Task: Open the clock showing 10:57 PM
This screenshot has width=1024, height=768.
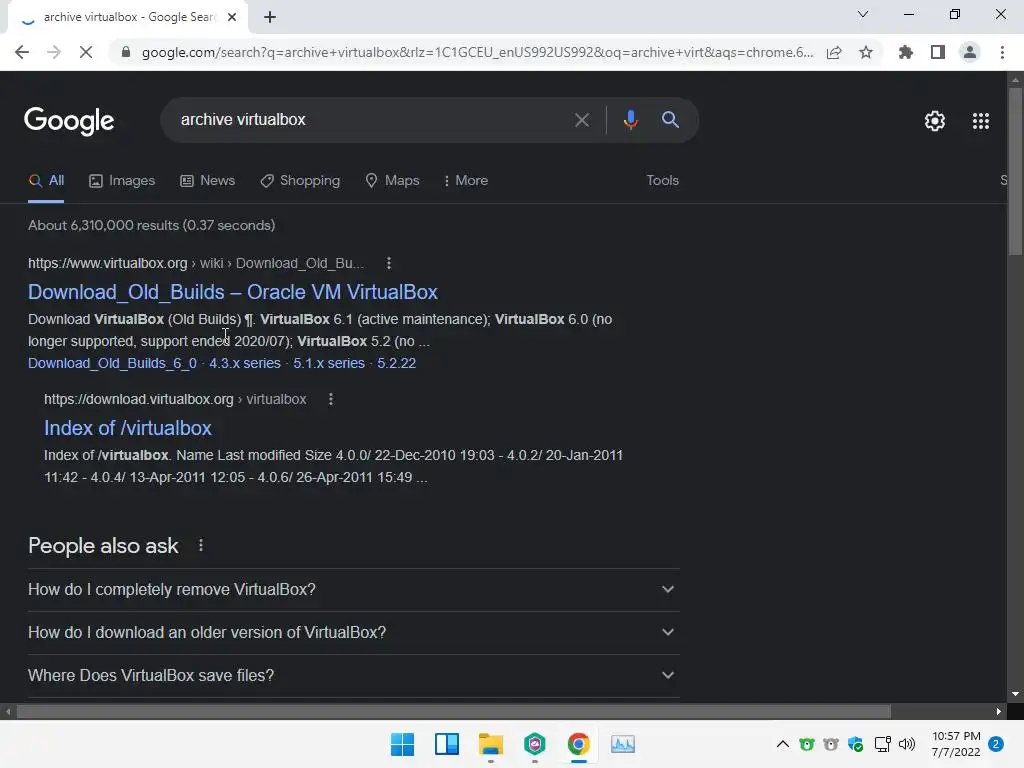Action: point(956,744)
